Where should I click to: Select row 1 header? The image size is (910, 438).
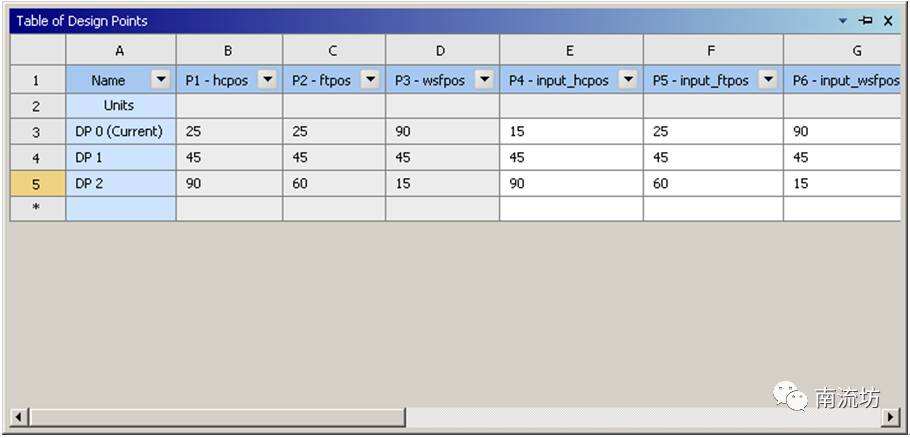pos(38,80)
